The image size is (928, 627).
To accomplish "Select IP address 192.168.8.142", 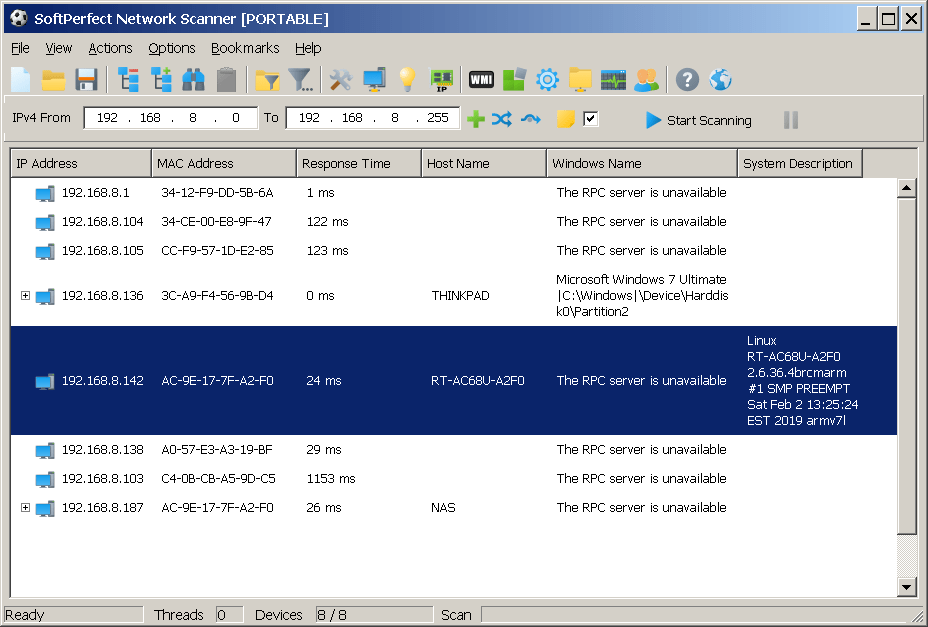I will 102,381.
